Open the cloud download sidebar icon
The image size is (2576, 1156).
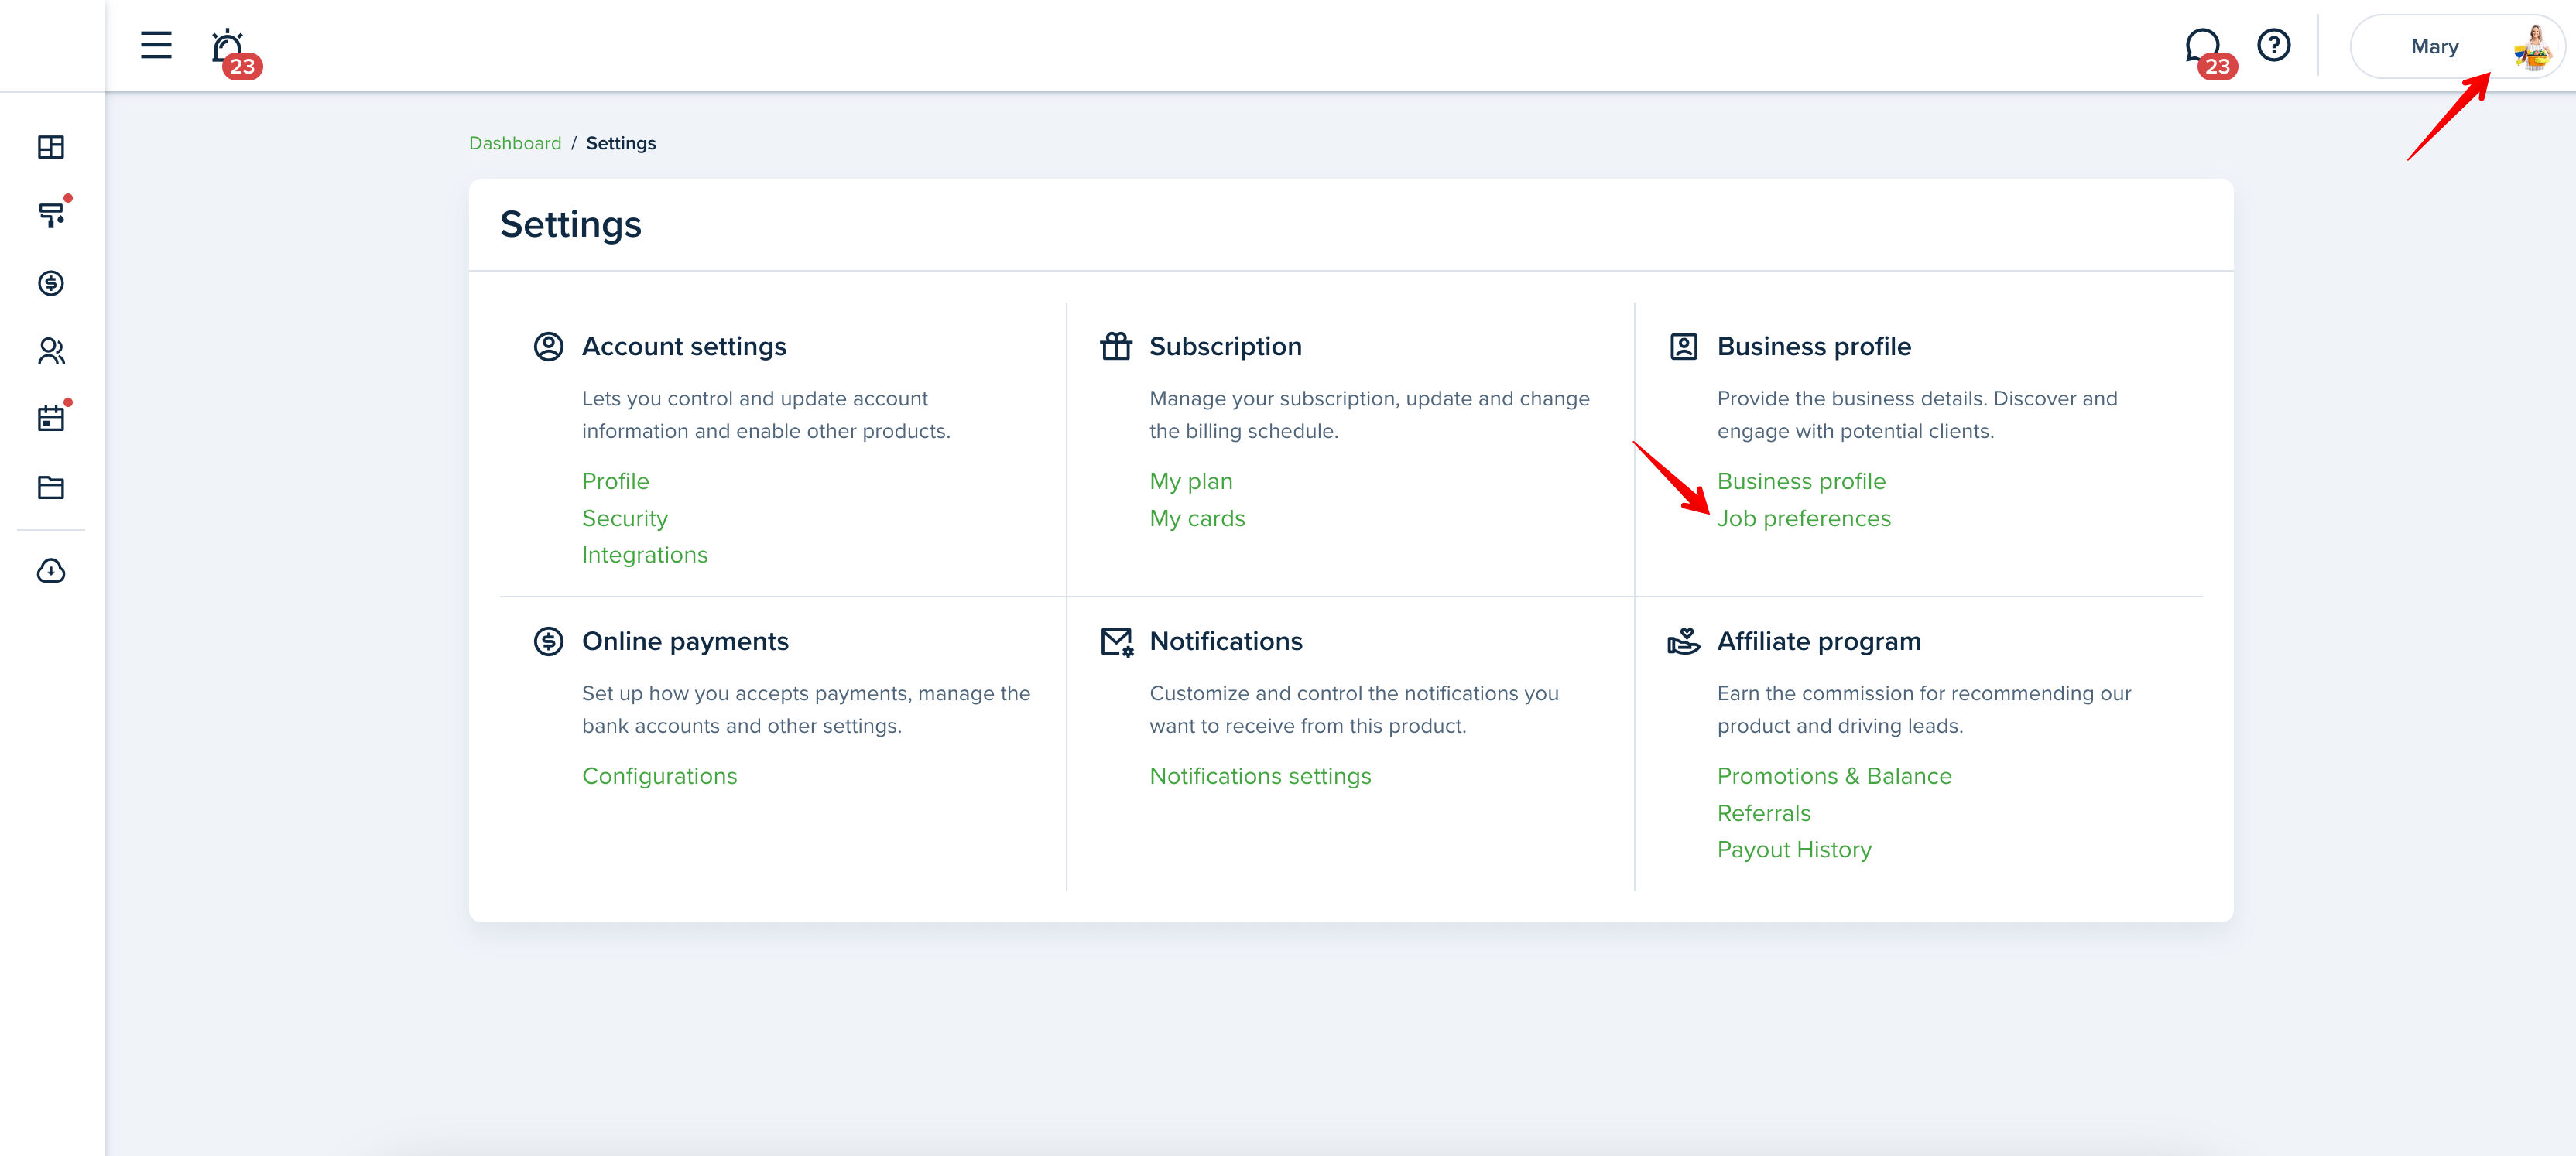pos(51,570)
